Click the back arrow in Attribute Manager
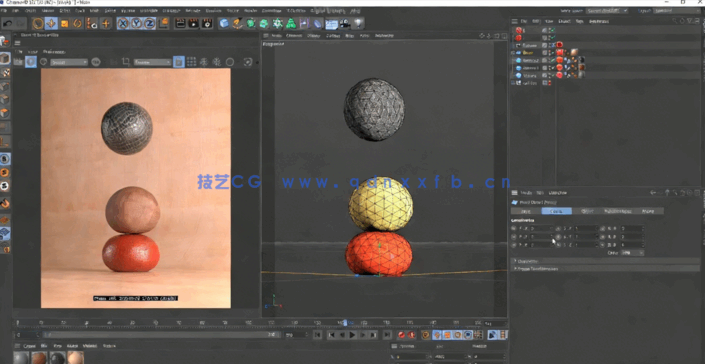This screenshot has height=364, width=705. pyautogui.click(x=653, y=192)
